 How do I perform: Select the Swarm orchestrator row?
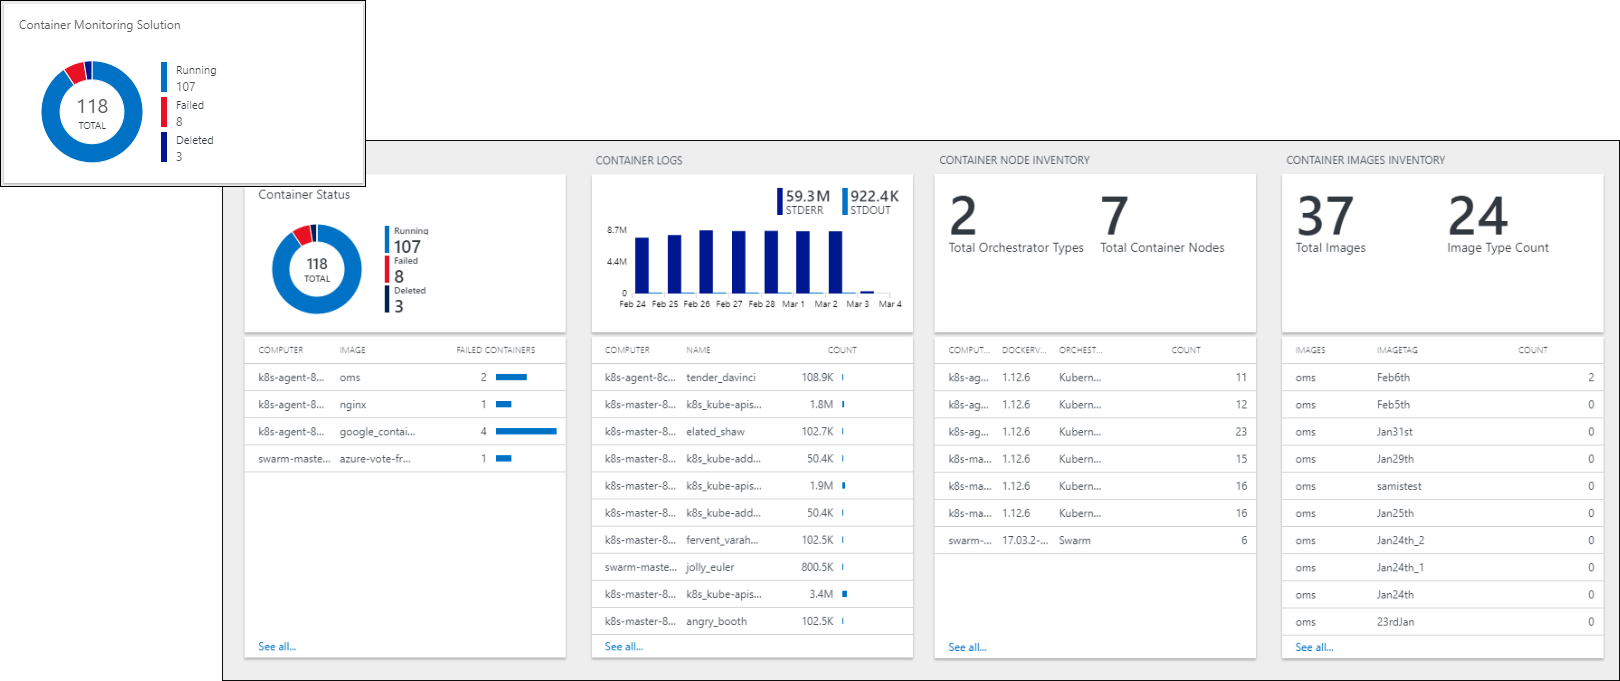click(x=1095, y=540)
